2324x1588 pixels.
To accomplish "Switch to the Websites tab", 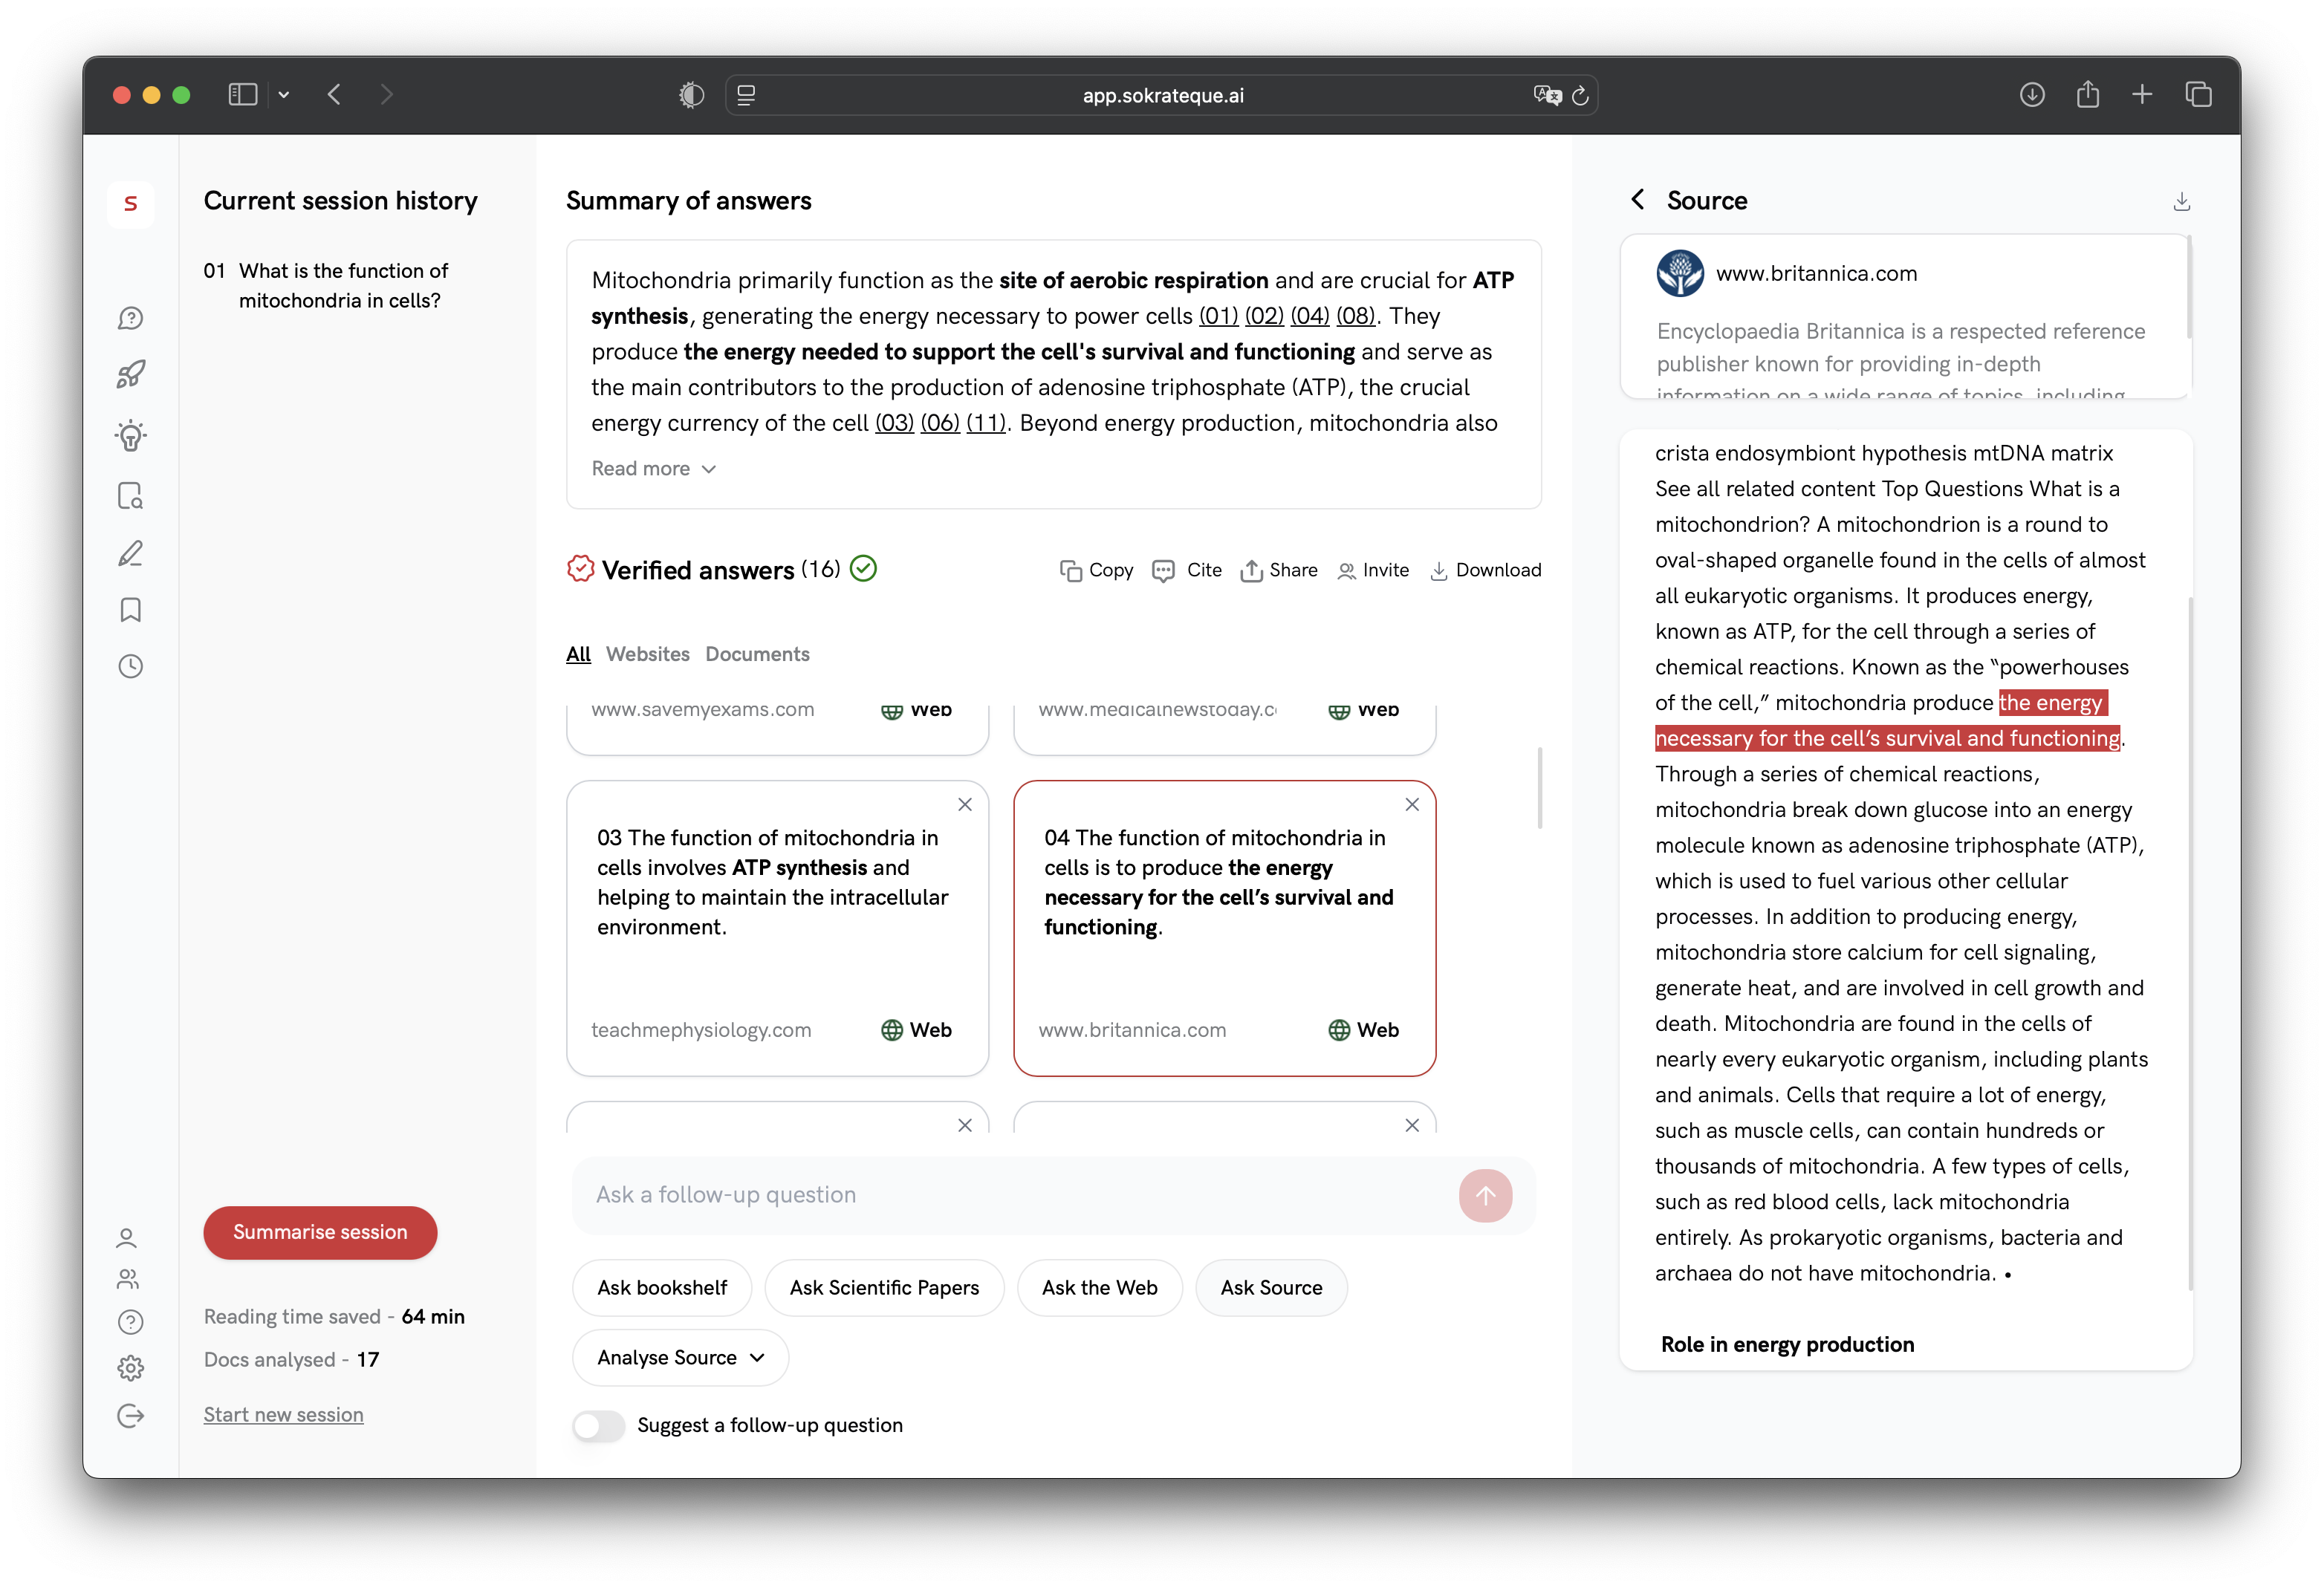I will (647, 654).
